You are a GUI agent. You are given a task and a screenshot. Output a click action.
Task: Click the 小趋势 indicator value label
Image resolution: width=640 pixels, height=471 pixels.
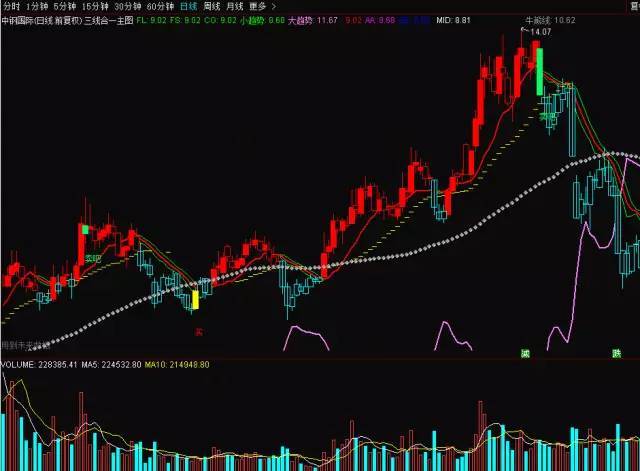[x=262, y=20]
